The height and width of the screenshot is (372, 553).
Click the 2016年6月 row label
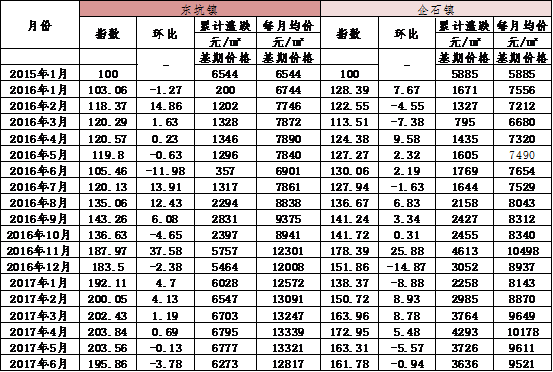click(x=39, y=171)
